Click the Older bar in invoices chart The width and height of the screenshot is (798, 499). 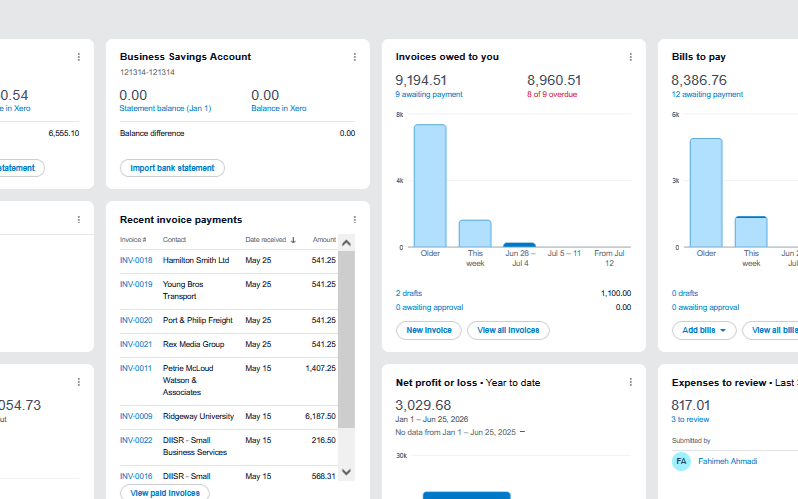click(x=430, y=186)
